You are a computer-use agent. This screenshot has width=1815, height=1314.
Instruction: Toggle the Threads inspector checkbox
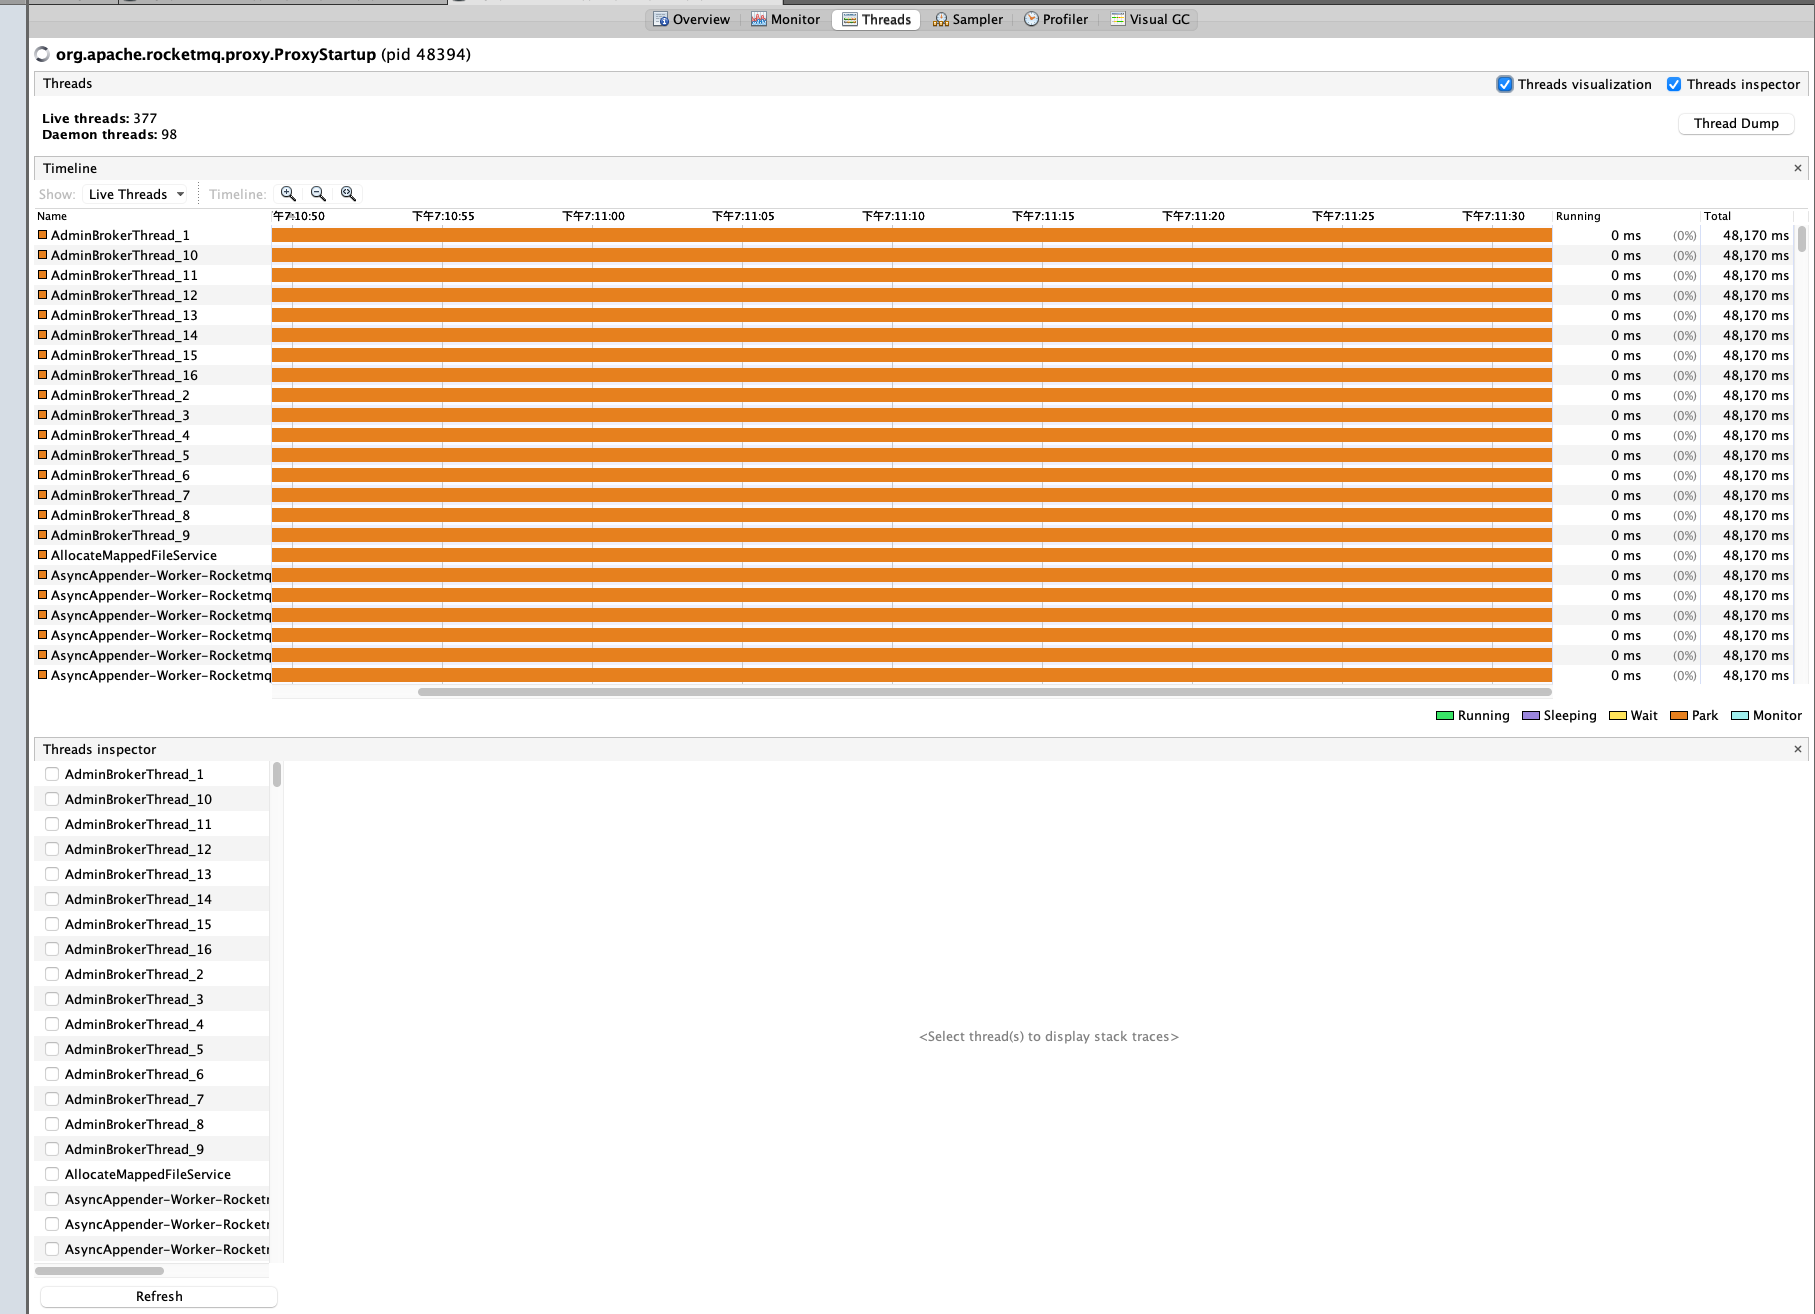pos(1673,84)
